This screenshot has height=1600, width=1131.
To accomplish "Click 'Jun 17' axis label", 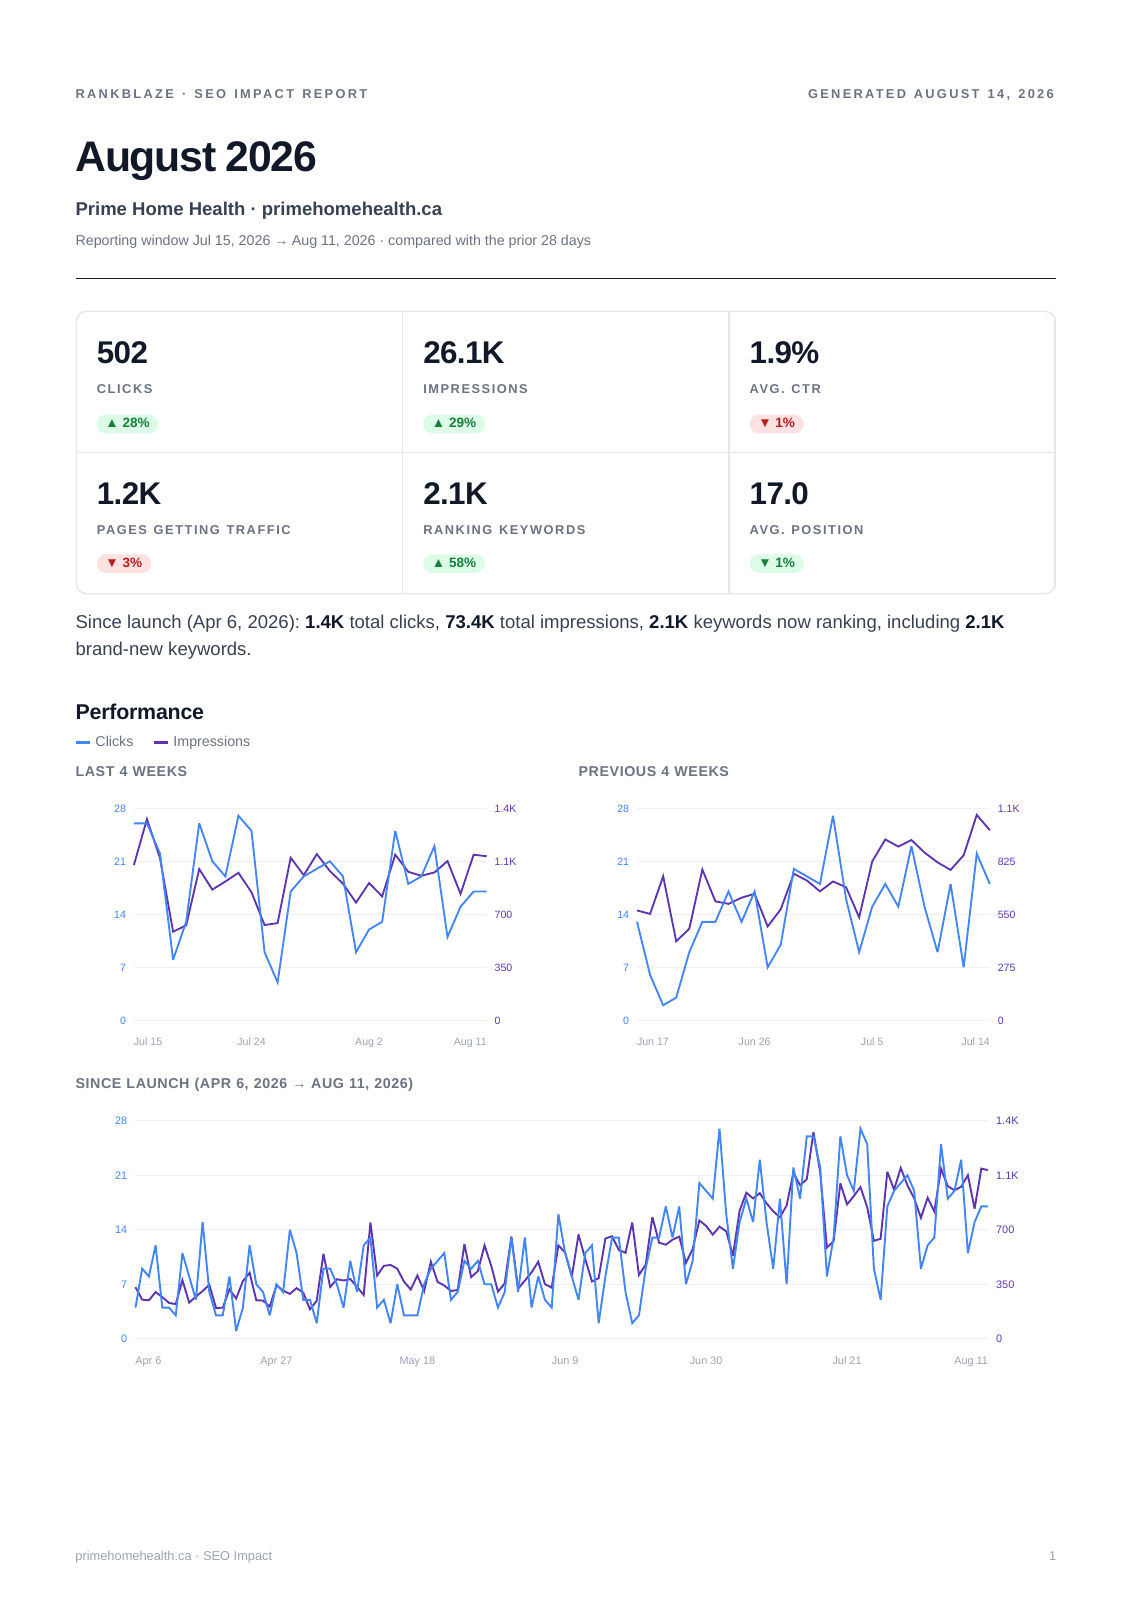I will point(653,1042).
